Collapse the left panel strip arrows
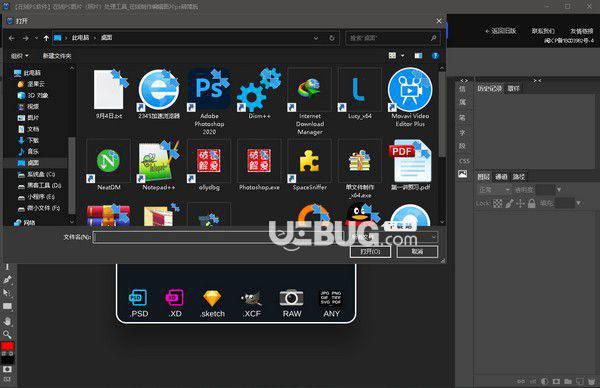This screenshot has width=600, height=388. tap(464, 81)
